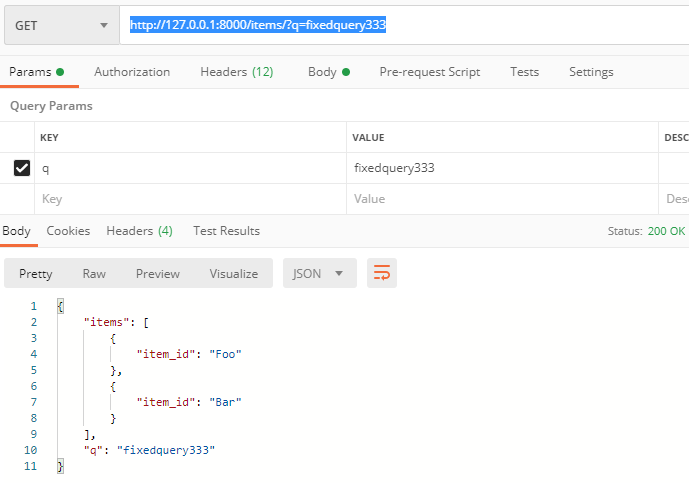689x483 pixels.
Task: Click the fixedquery333 value cell
Action: [500, 168]
